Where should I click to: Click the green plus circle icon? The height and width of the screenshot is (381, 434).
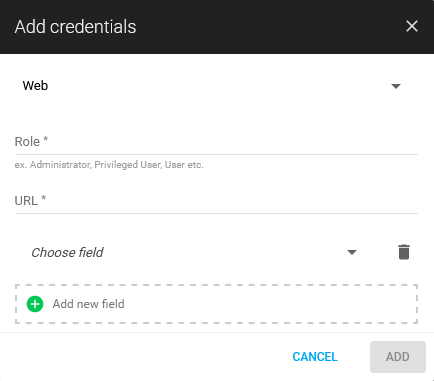pyautogui.click(x=35, y=304)
